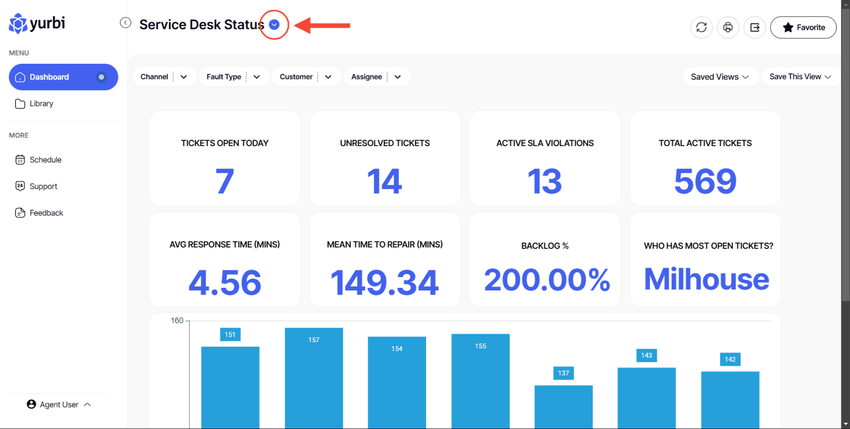
Task: Click the Feedback note icon
Action: tap(20, 213)
